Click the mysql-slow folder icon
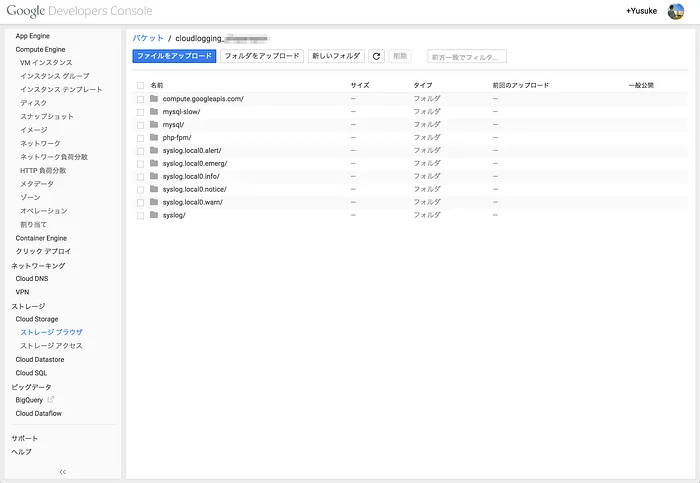Image resolution: width=700 pixels, height=483 pixels. coord(154,111)
